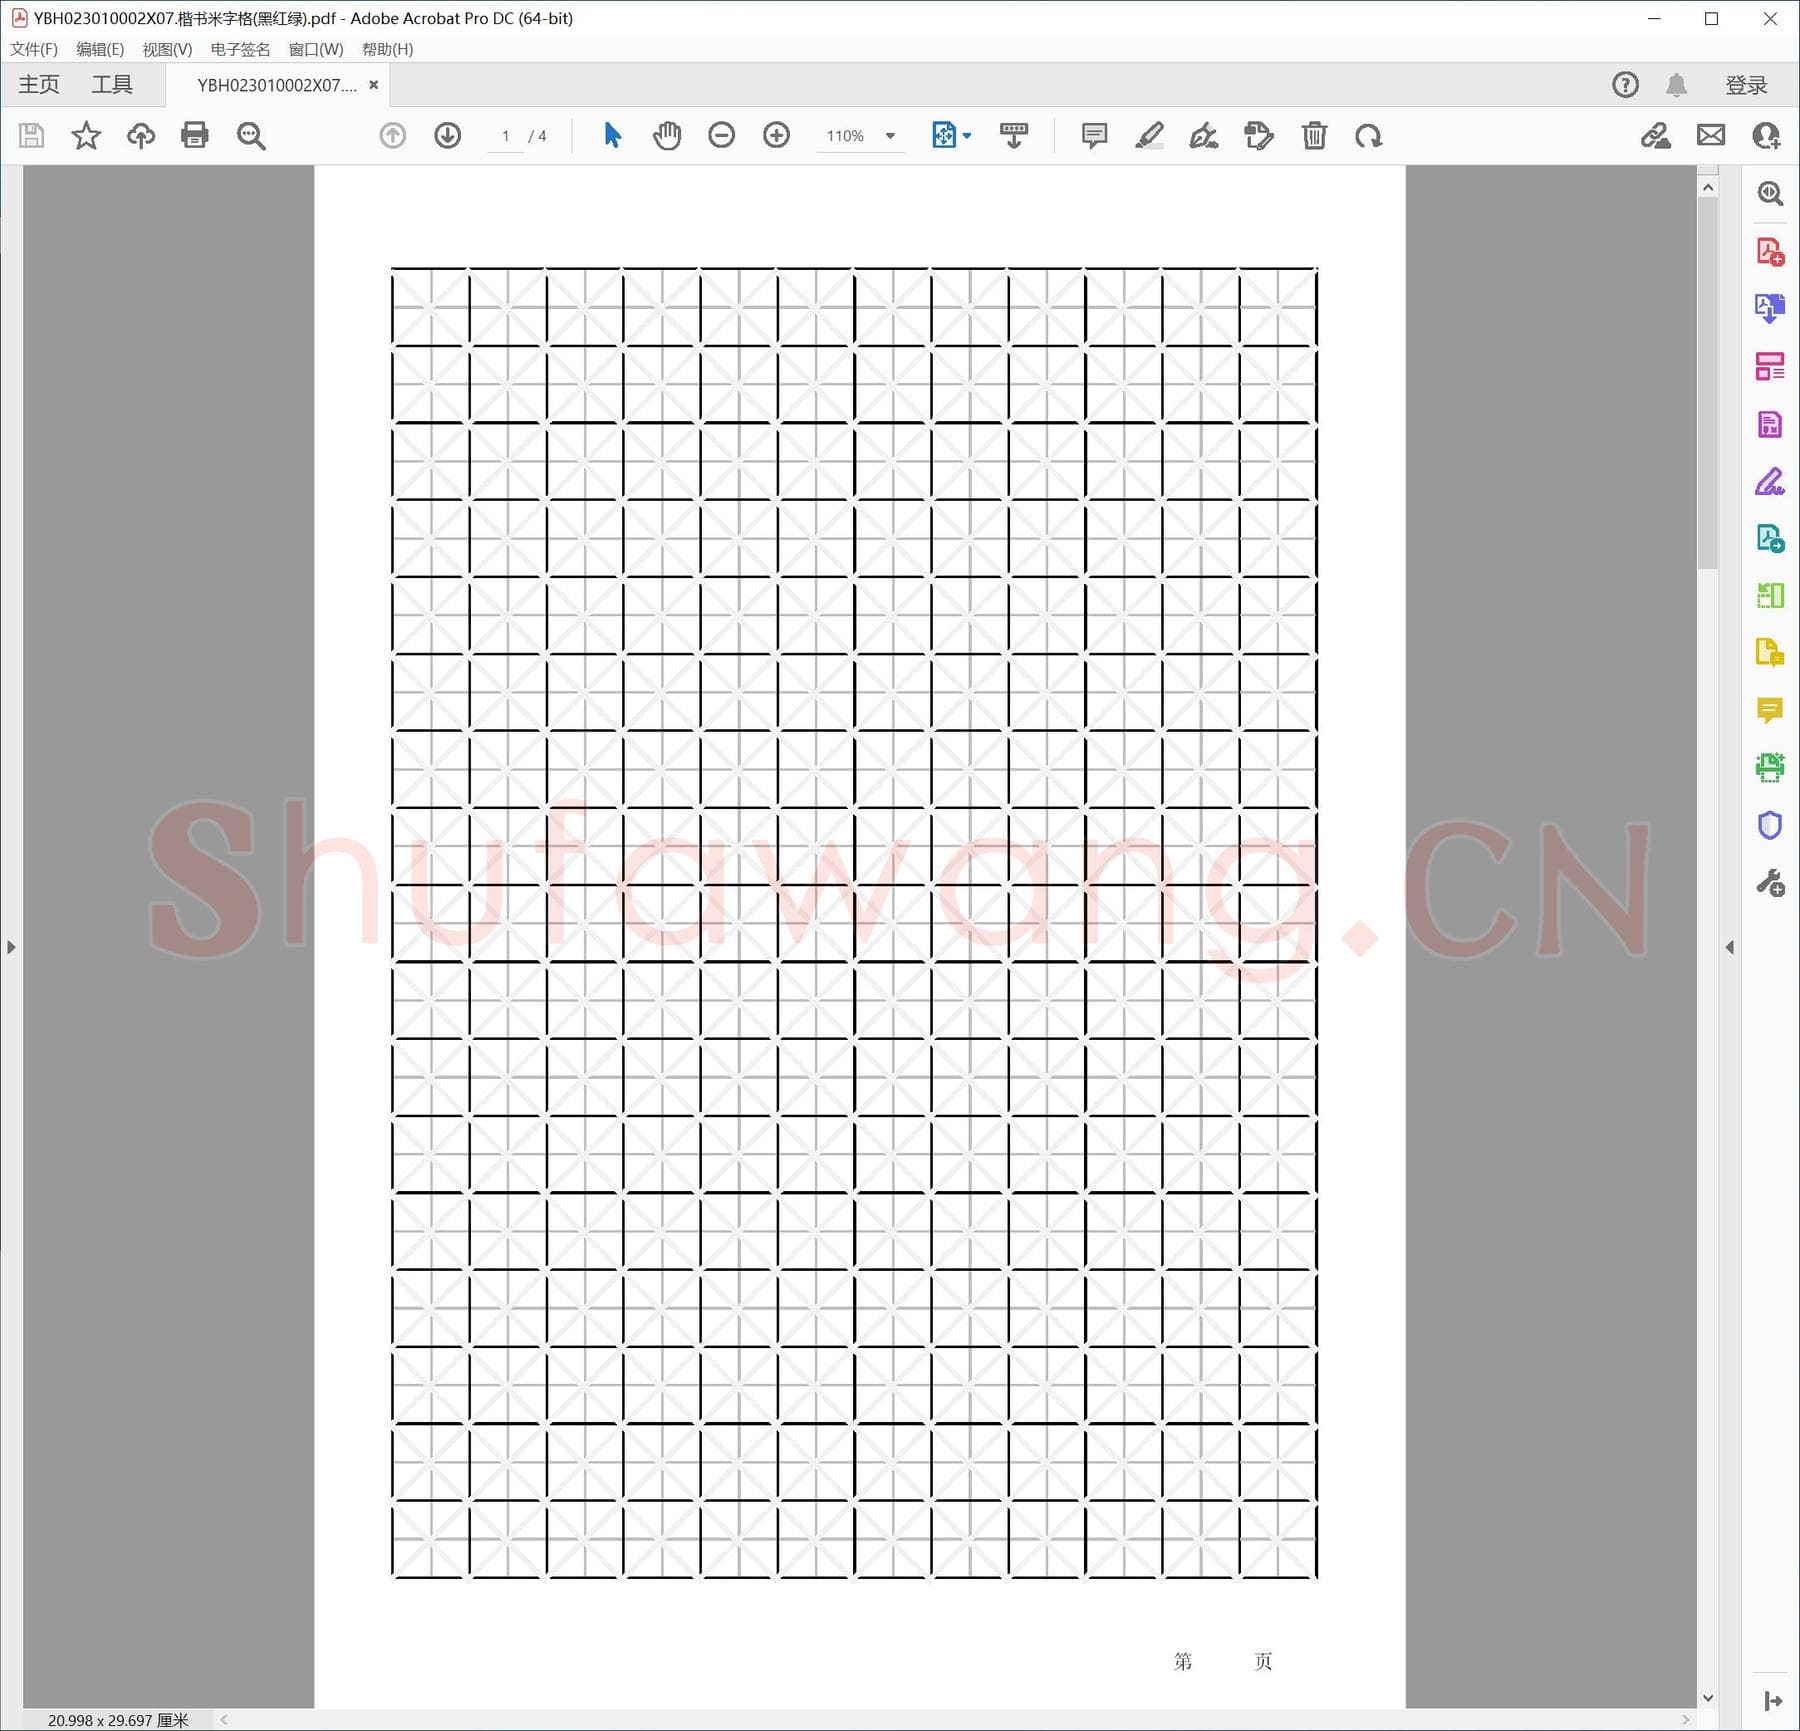This screenshot has width=1800, height=1731.
Task: Open the scrolling mode tool
Action: 1014,135
